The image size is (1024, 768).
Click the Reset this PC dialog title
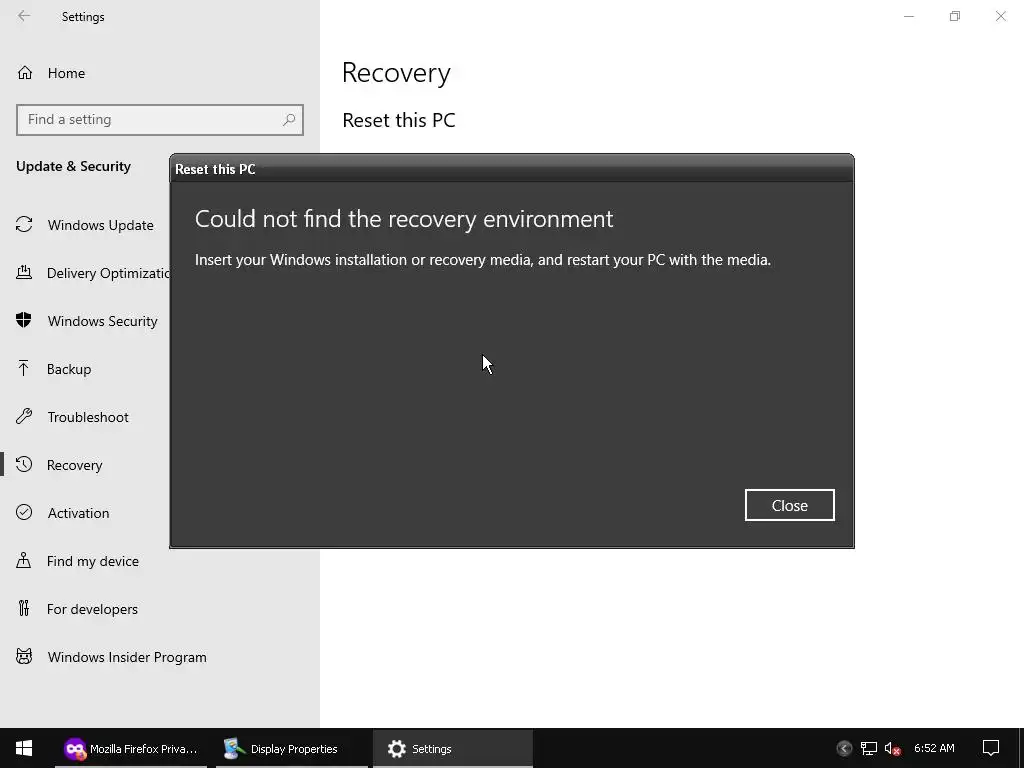pyautogui.click(x=215, y=169)
